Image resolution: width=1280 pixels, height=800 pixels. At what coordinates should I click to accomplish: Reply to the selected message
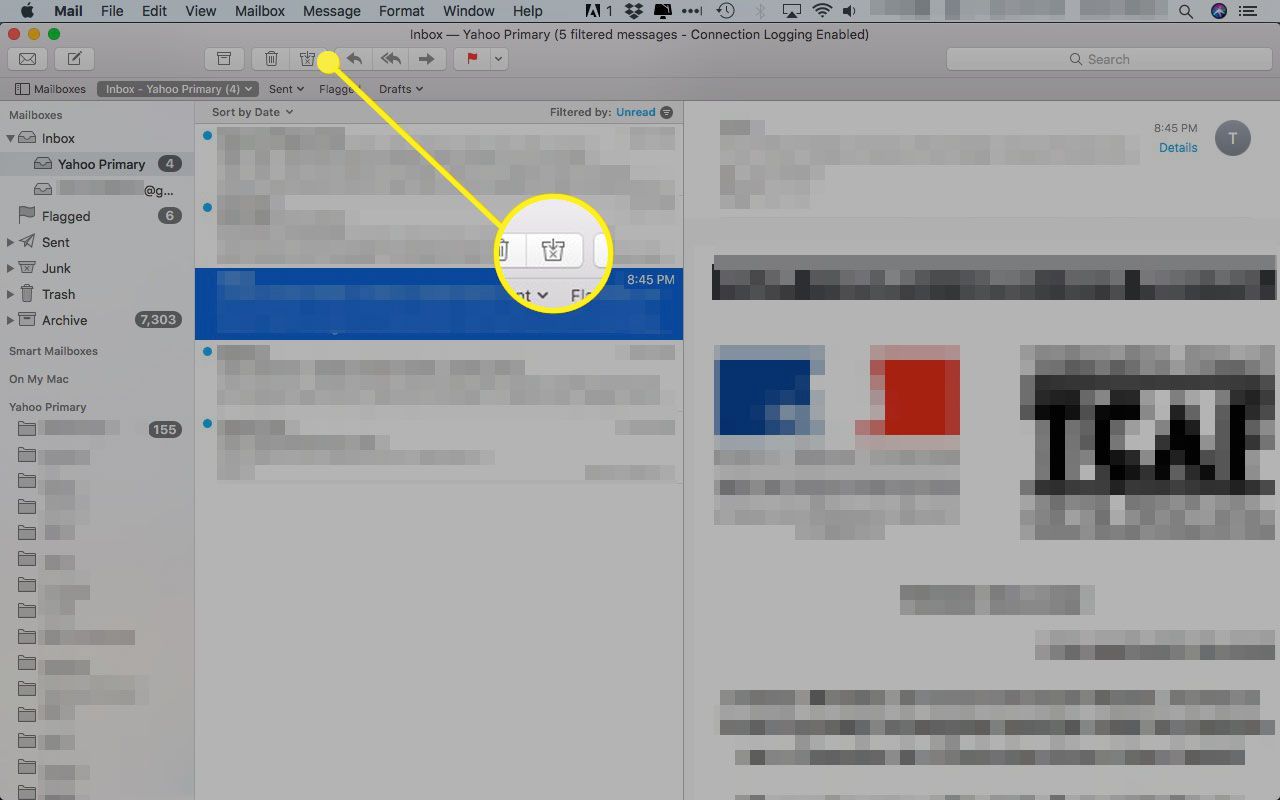pos(354,59)
